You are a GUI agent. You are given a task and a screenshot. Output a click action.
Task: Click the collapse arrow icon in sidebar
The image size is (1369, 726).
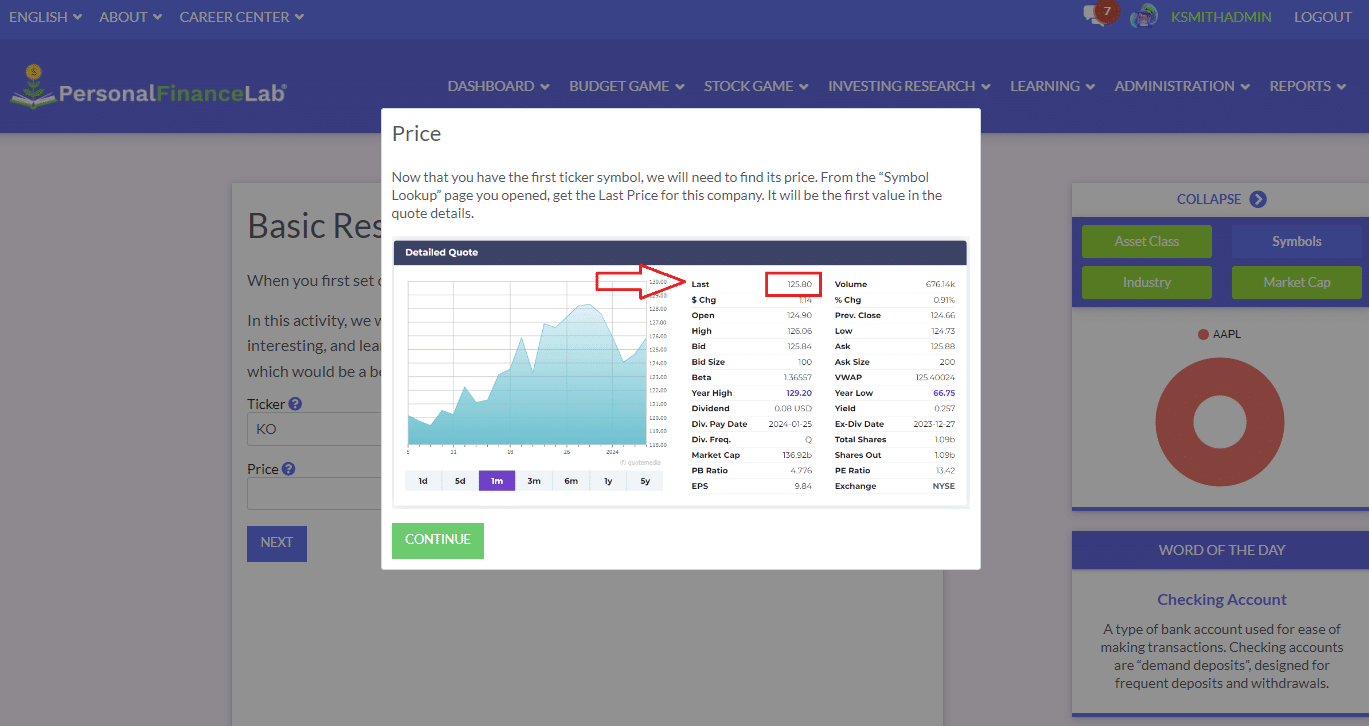point(1258,199)
